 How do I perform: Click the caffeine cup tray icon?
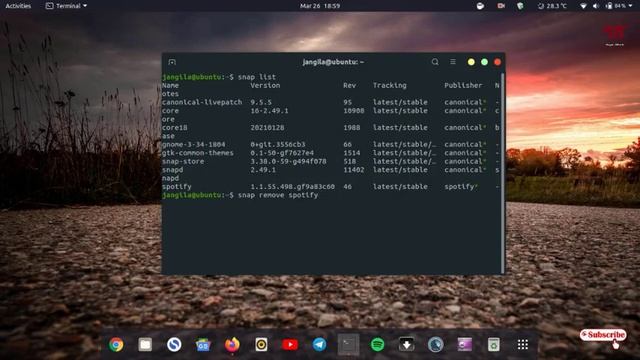coord(480,6)
